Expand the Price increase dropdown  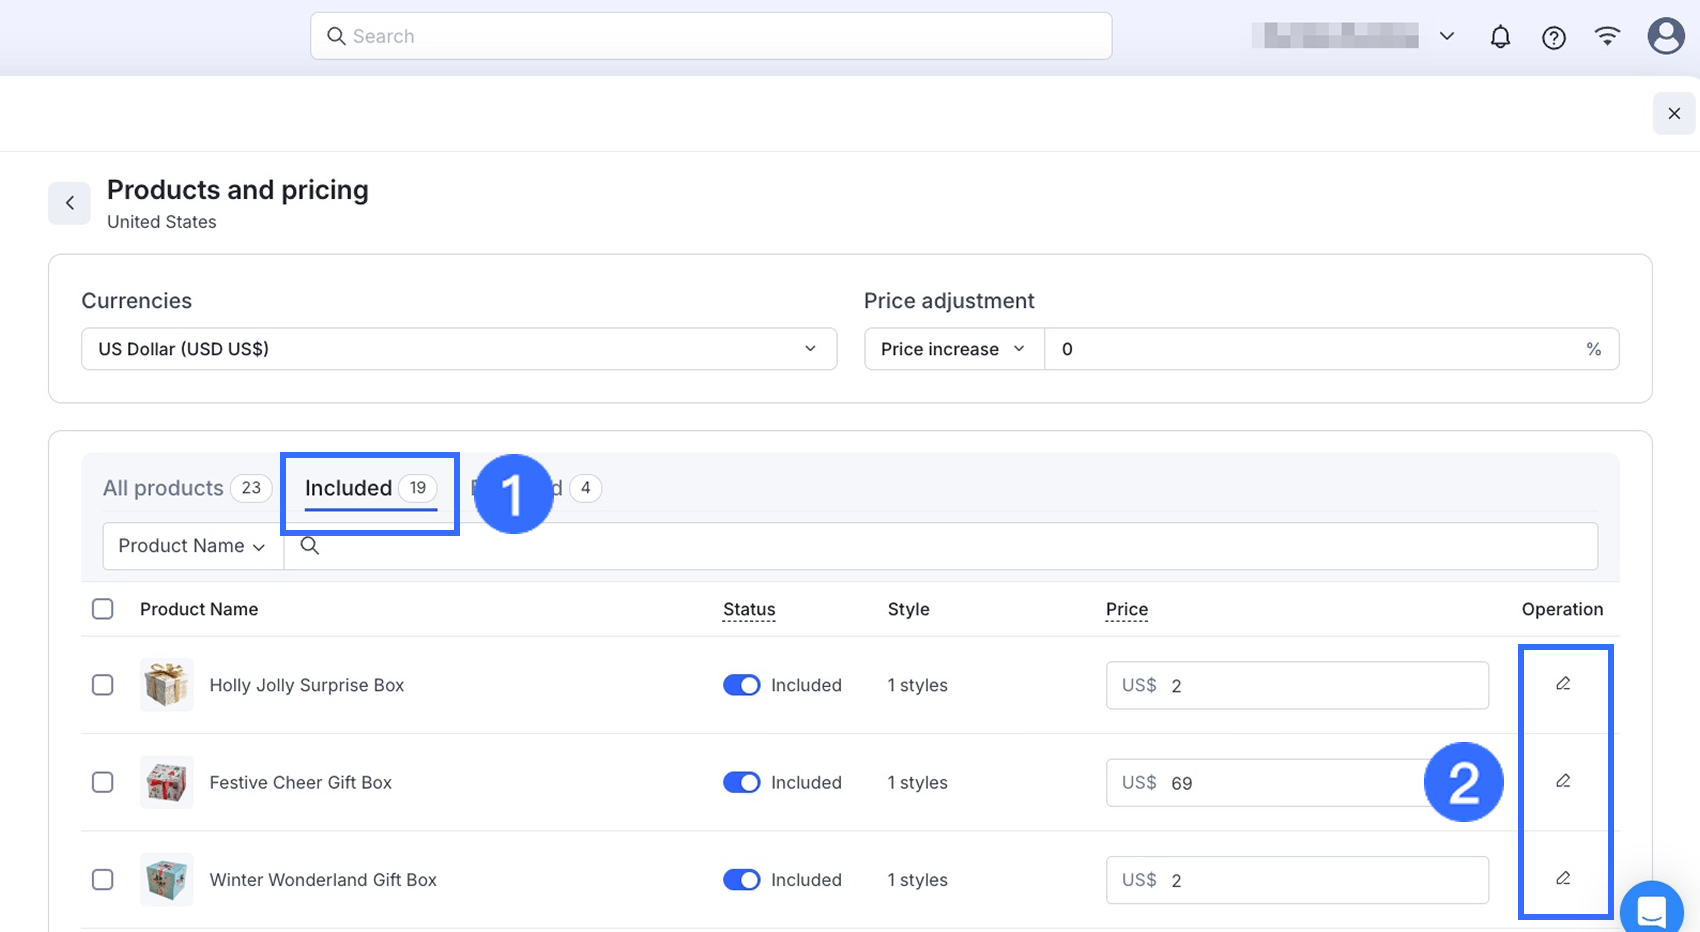tap(953, 349)
